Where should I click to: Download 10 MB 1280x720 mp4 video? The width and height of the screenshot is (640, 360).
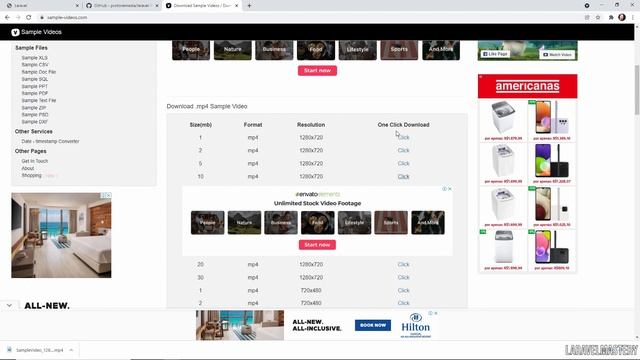click(403, 176)
